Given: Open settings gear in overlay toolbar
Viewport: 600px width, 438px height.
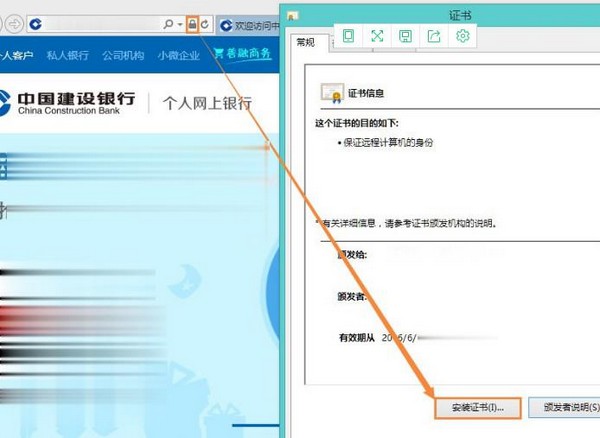Looking at the screenshot, I should (463, 36).
